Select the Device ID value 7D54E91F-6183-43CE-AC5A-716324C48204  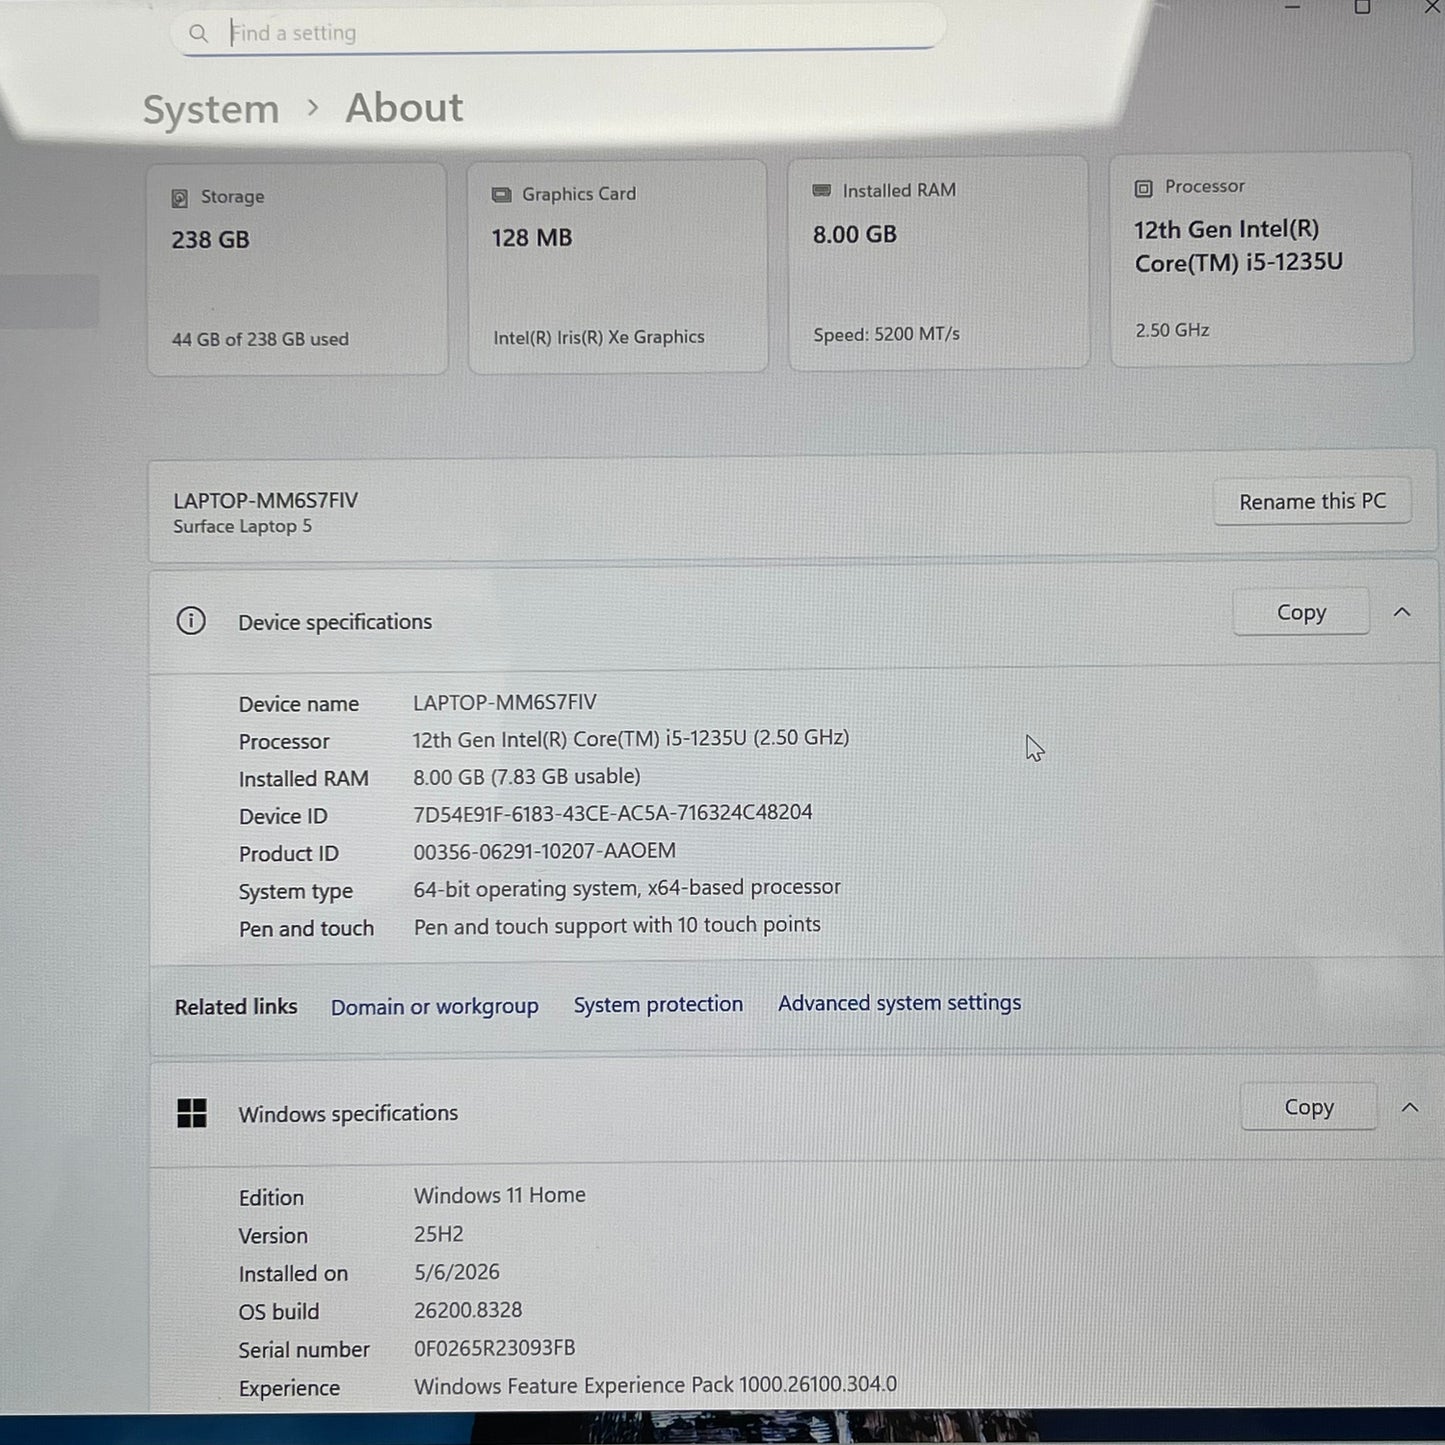pyautogui.click(x=613, y=813)
